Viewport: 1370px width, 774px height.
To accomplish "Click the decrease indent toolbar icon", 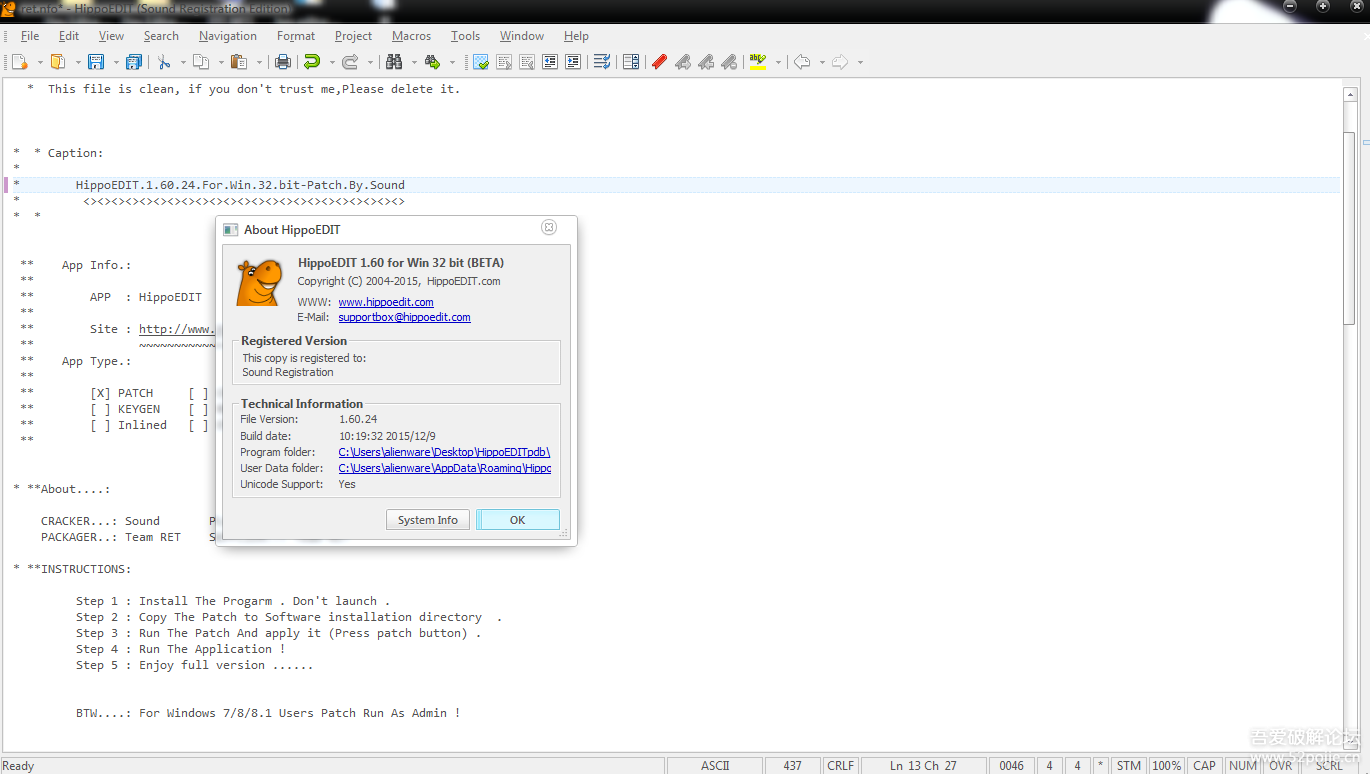I will coord(550,62).
